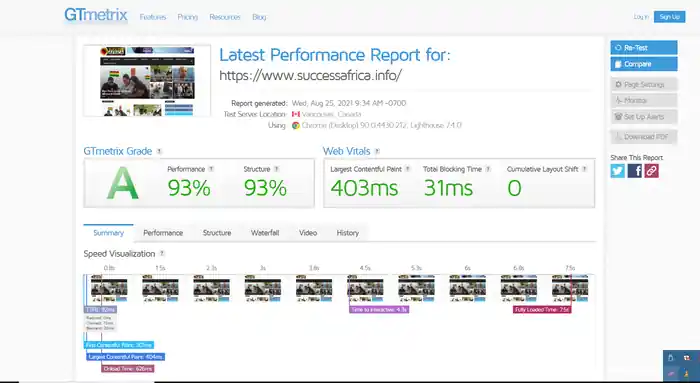Click the Log In link
The height and width of the screenshot is (383, 700).
641,17
